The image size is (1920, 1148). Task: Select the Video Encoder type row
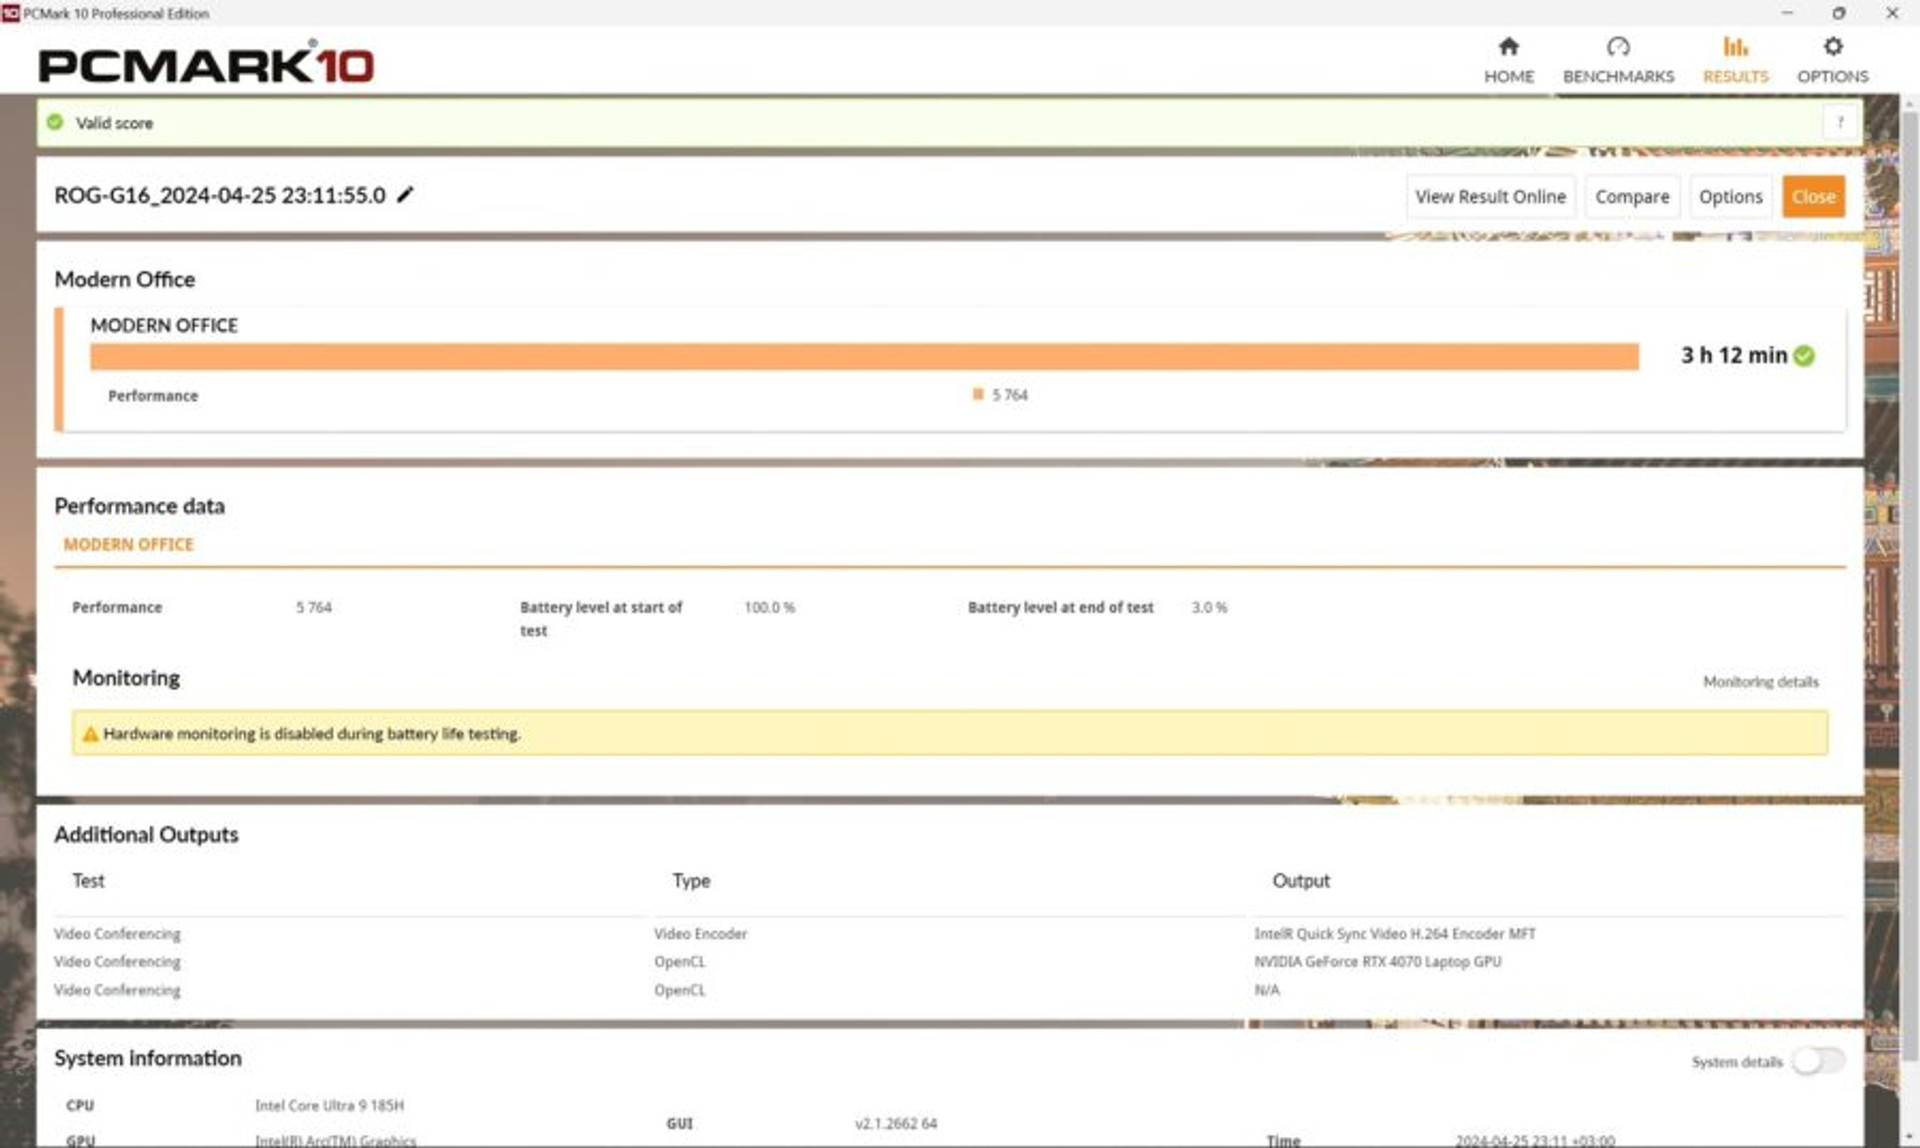pos(700,933)
